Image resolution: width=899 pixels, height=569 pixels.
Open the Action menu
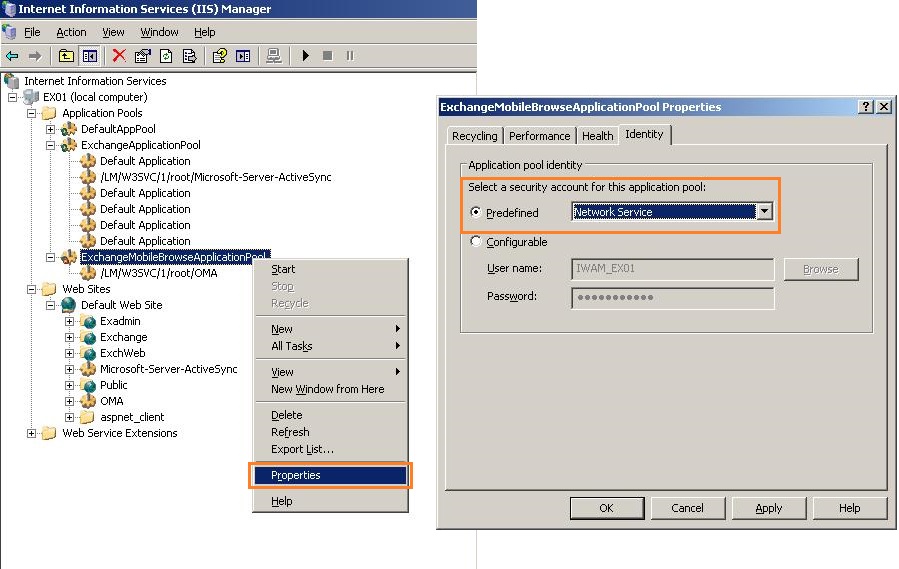coord(71,32)
